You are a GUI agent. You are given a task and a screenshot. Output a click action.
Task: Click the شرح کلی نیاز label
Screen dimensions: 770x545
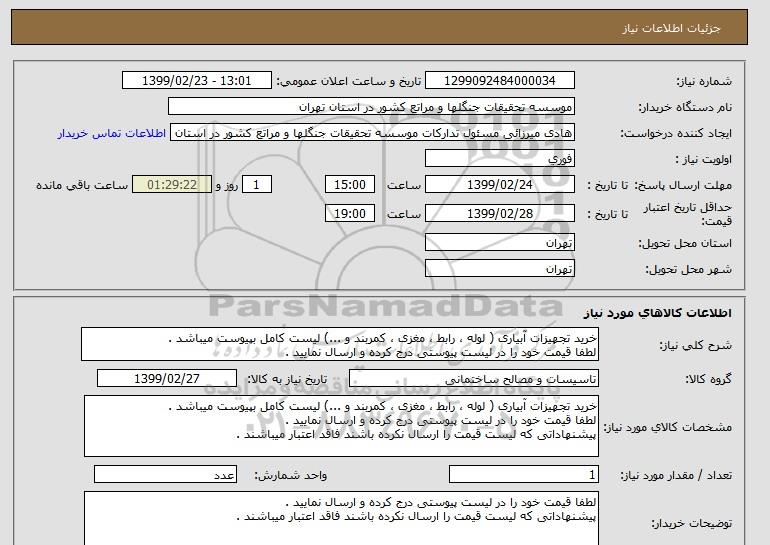coord(695,345)
